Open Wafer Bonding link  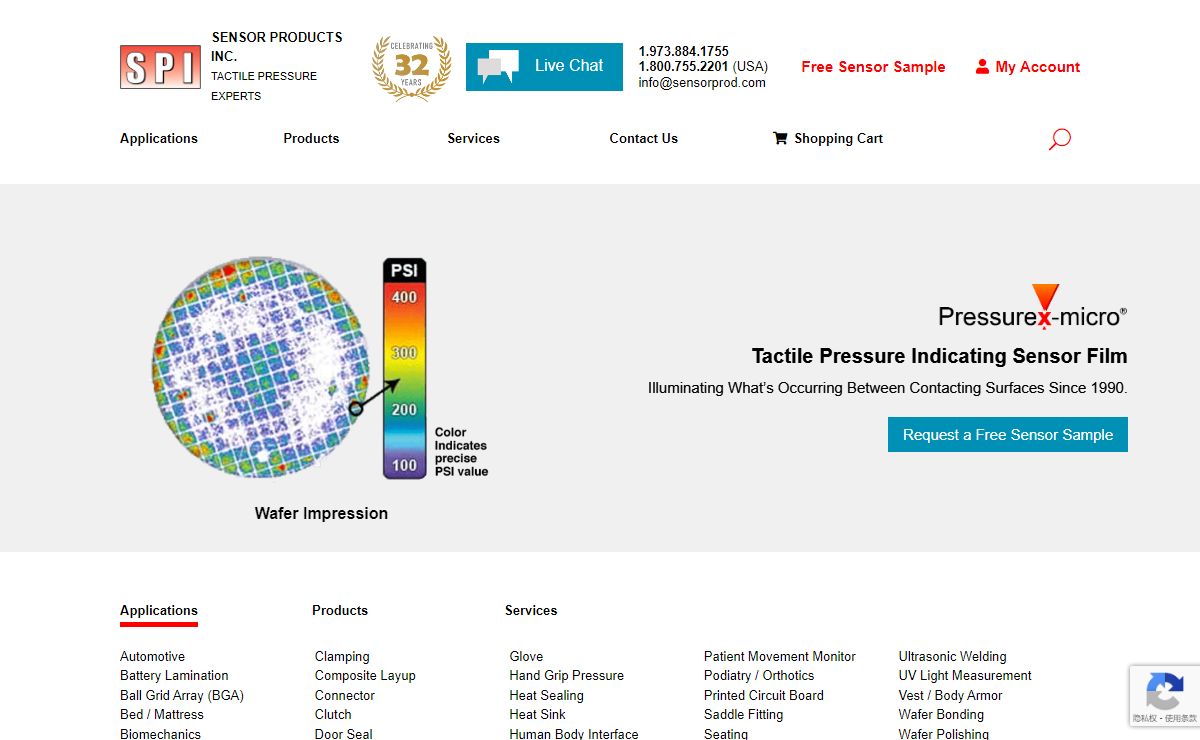941,715
